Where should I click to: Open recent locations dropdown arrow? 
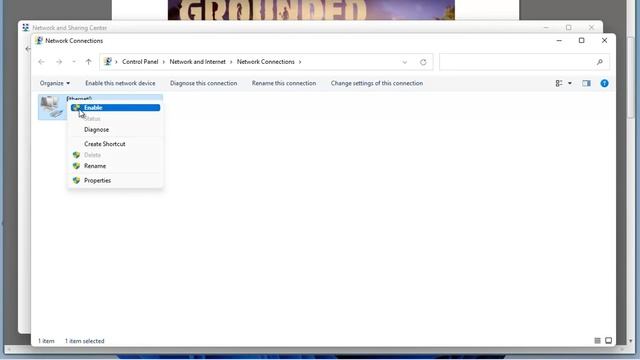pos(74,62)
